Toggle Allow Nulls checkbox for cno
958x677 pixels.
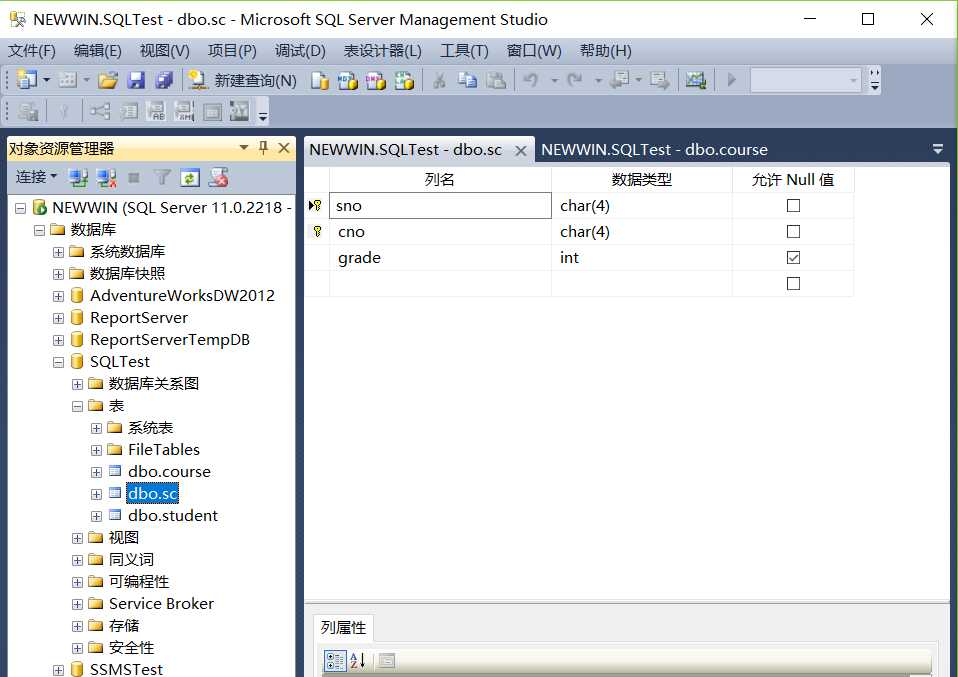[x=793, y=232]
